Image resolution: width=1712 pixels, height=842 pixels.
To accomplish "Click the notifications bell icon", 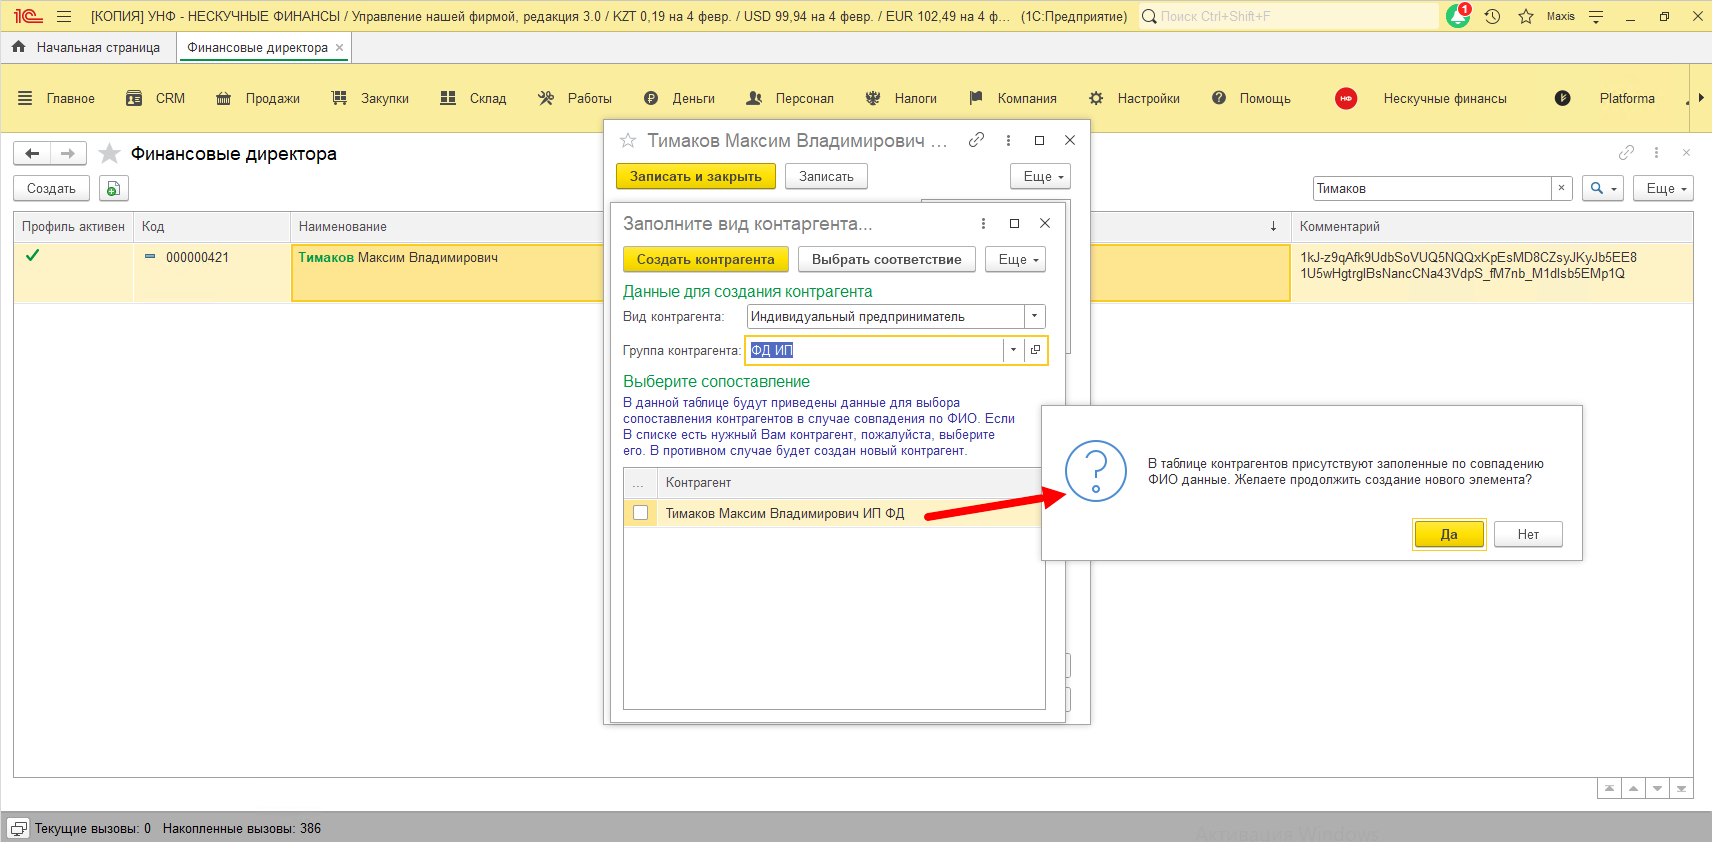I will coord(1458,16).
